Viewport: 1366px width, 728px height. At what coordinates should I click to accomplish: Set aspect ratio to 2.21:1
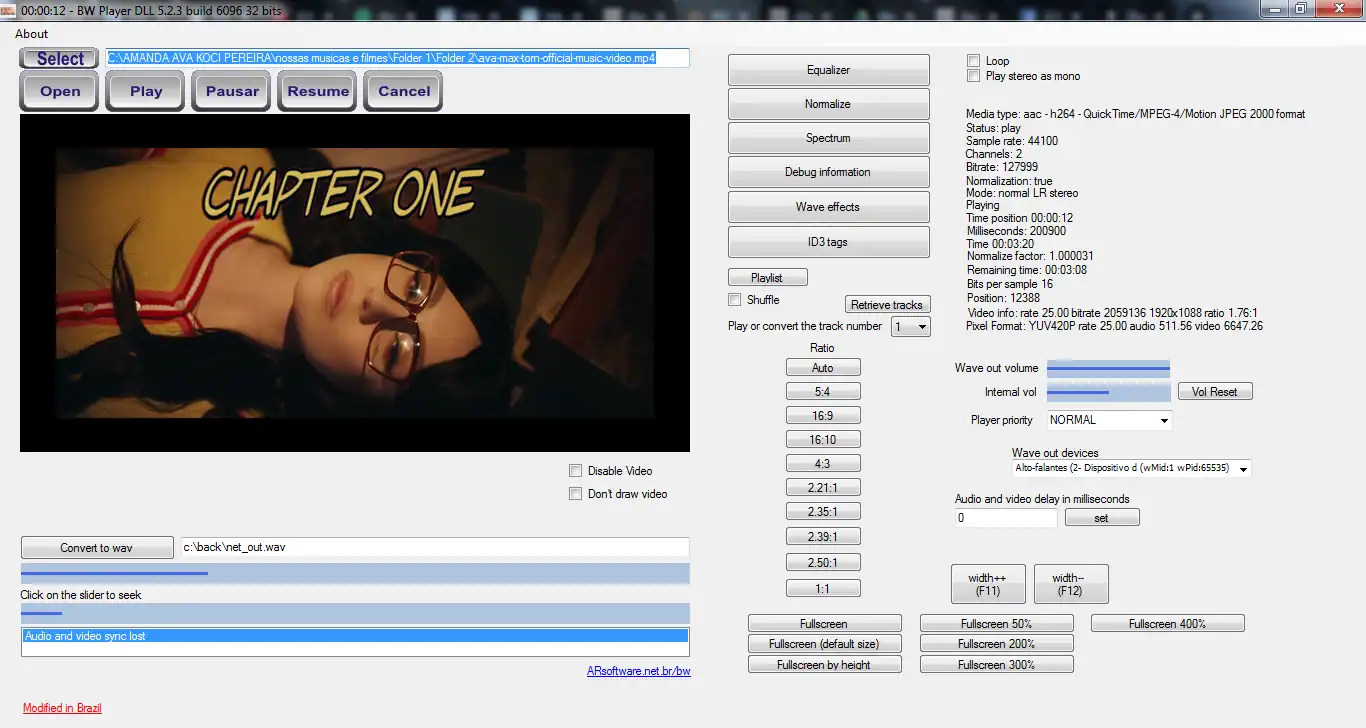point(823,488)
